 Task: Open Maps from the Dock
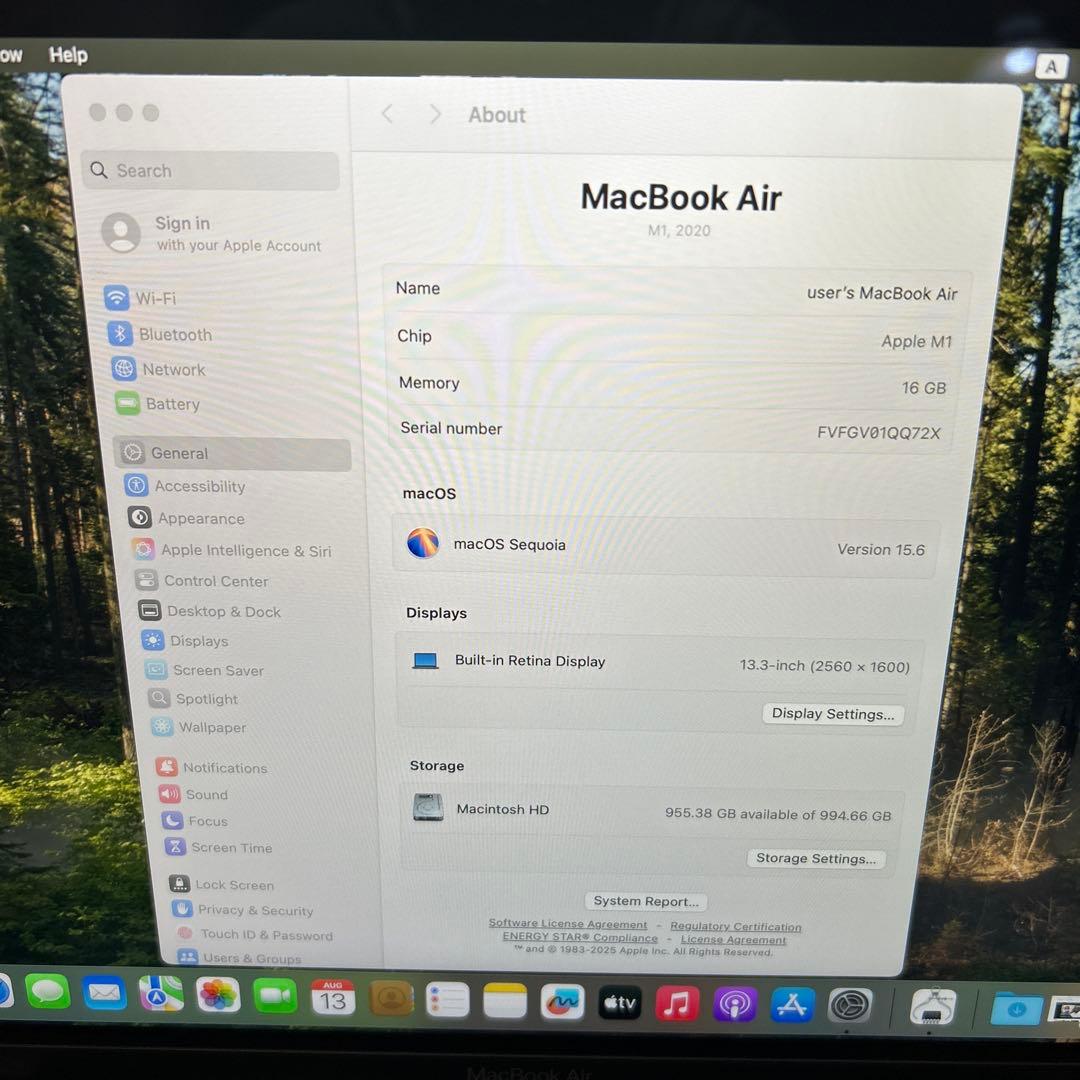[161, 995]
